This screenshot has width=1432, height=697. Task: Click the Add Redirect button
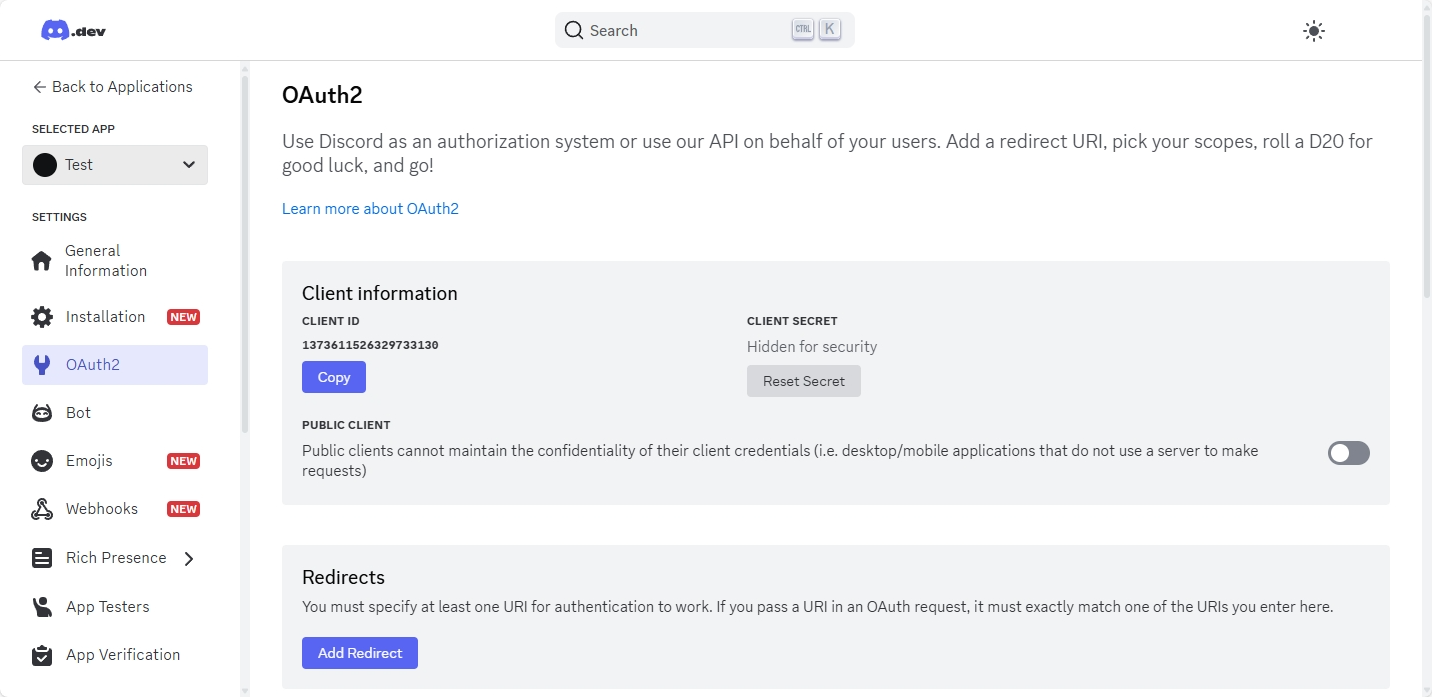coord(360,653)
